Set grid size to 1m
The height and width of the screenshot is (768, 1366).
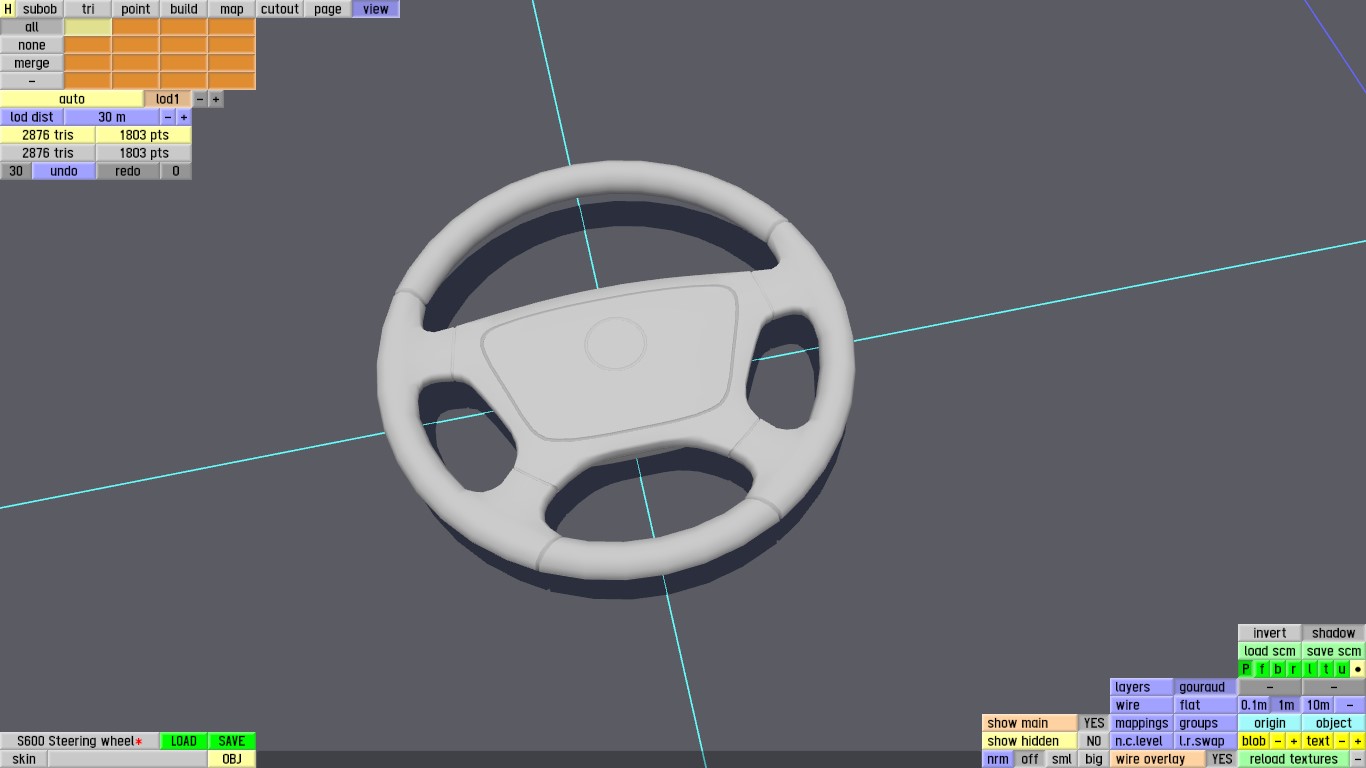tap(1286, 705)
